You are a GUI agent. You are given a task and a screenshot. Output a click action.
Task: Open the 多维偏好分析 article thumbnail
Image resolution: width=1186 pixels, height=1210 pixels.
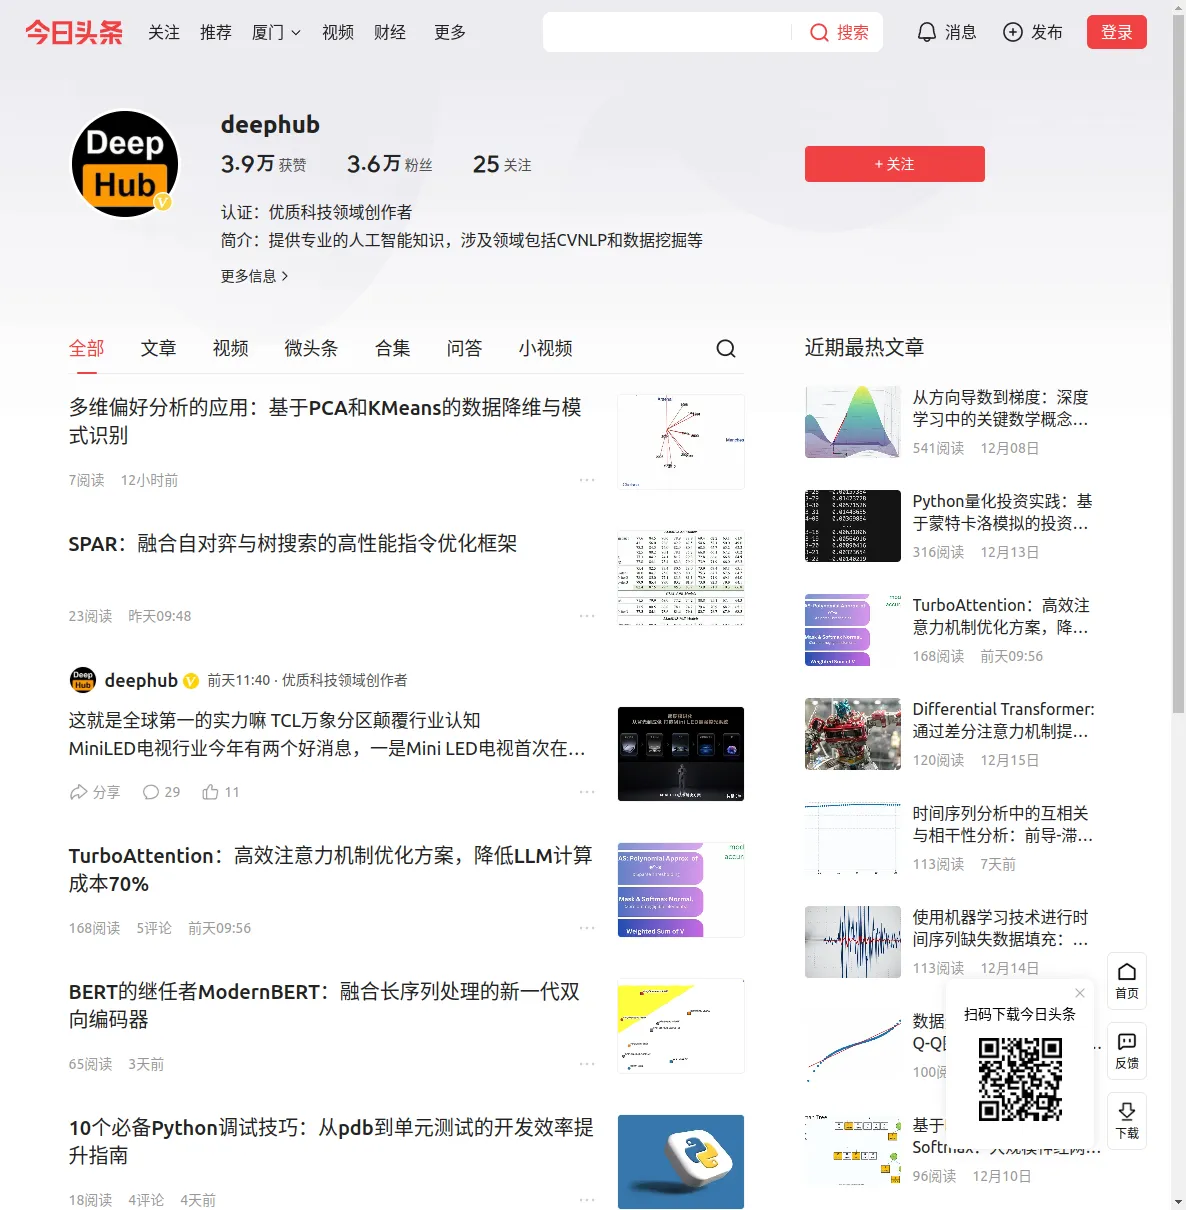pos(681,442)
